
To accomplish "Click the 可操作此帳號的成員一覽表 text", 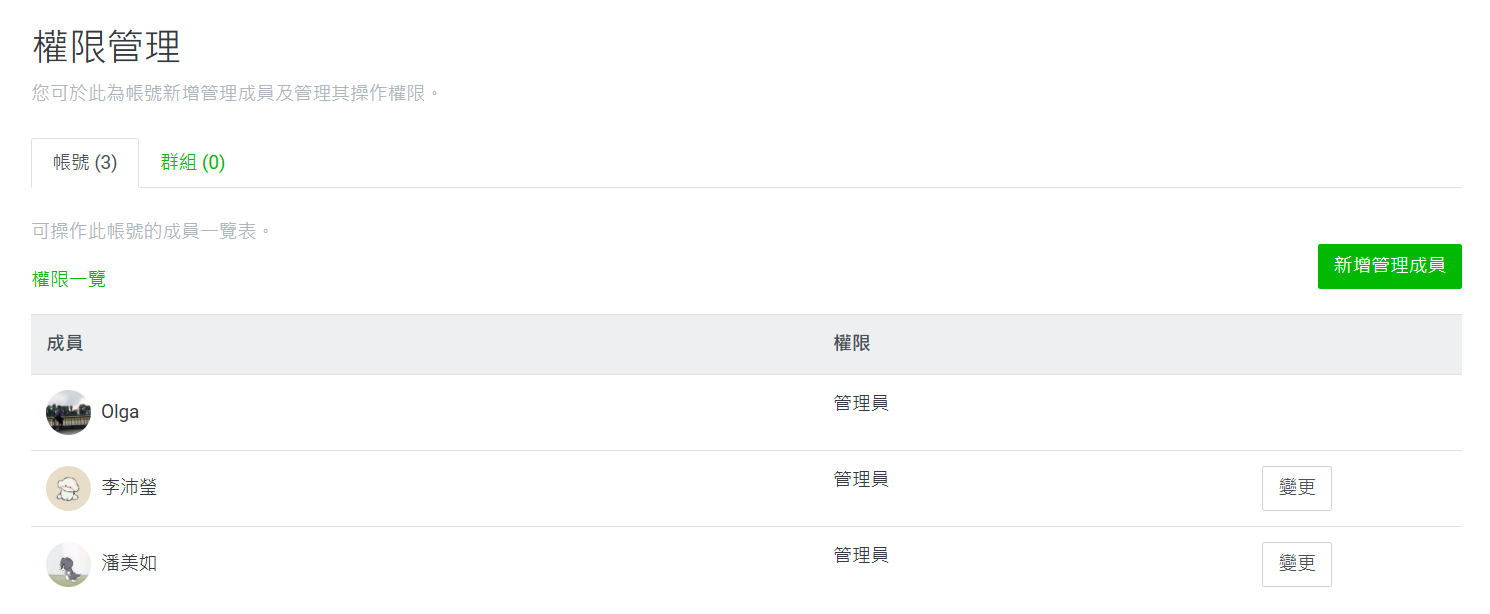I will pyautogui.click(x=152, y=232).
